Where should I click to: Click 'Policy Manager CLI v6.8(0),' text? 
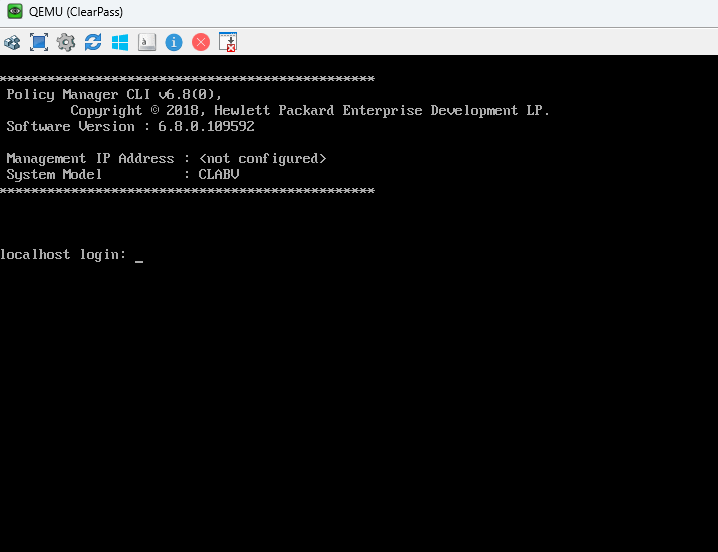114,94
